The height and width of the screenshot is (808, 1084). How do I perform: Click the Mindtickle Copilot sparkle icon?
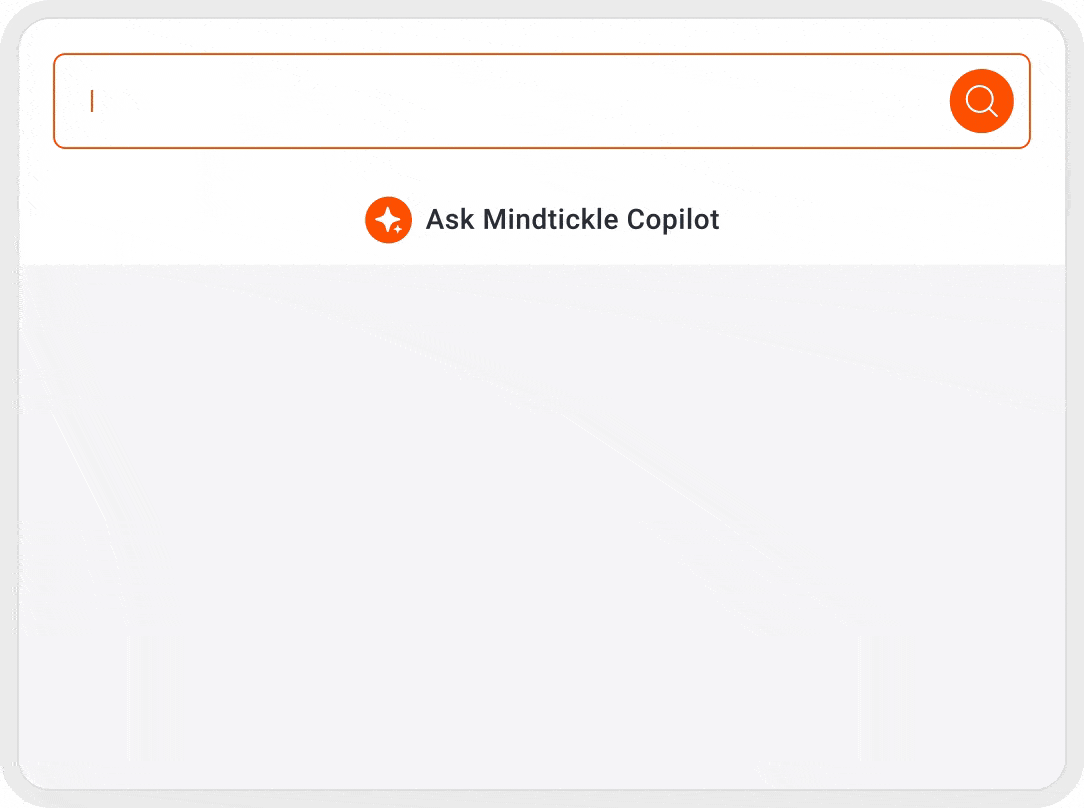[x=388, y=220]
